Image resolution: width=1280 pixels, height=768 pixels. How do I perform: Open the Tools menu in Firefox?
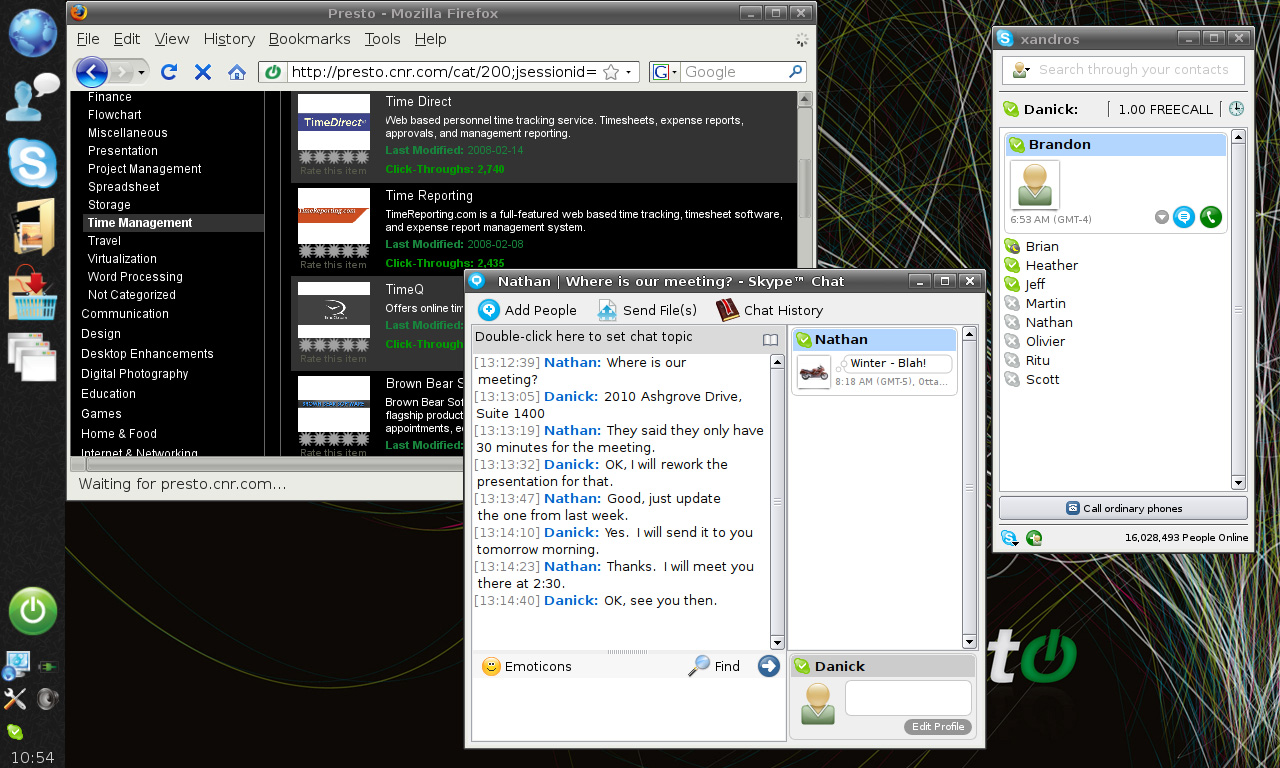382,39
